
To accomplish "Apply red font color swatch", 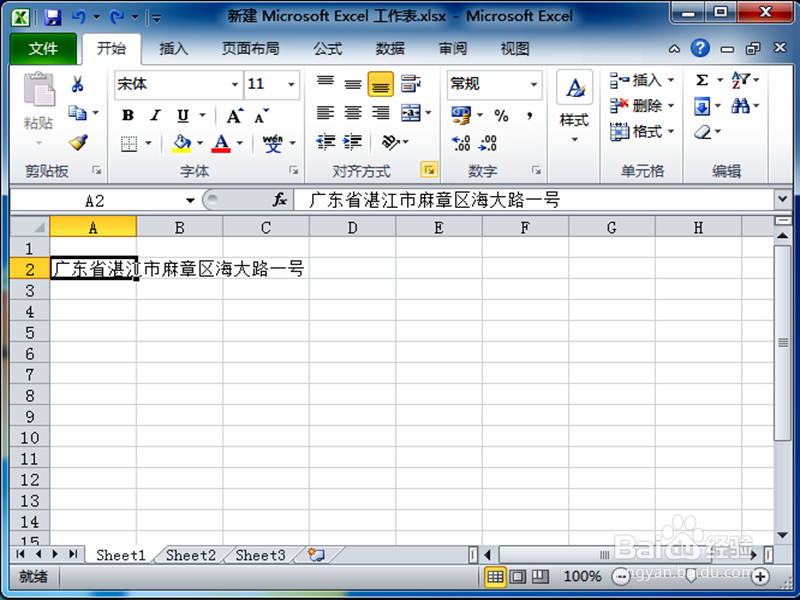I will click(221, 143).
